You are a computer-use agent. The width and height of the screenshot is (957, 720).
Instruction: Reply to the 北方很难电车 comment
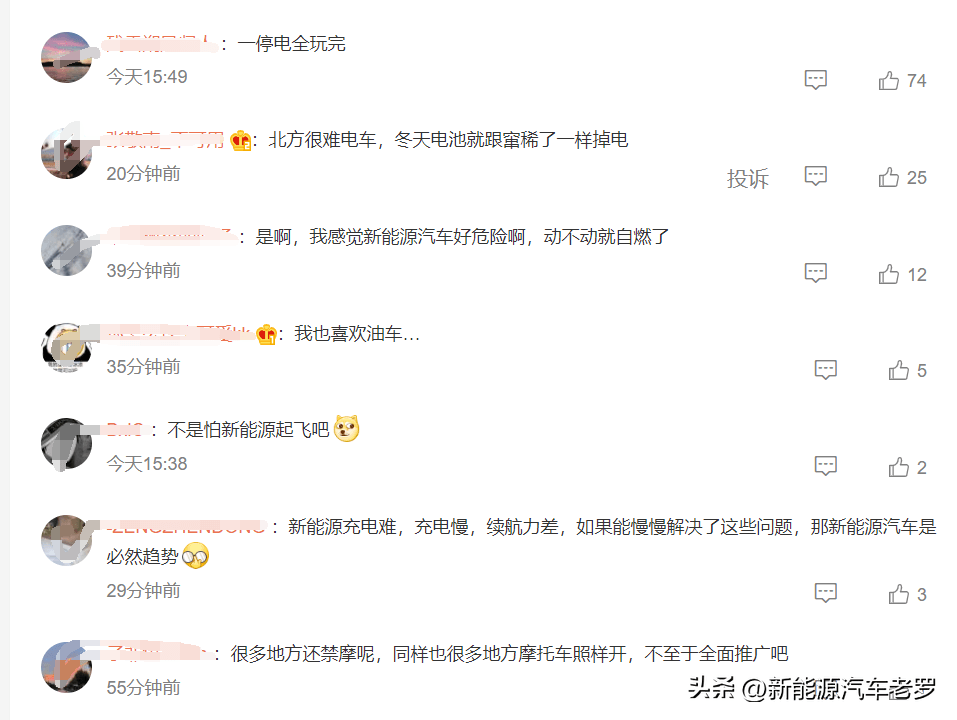pos(815,176)
